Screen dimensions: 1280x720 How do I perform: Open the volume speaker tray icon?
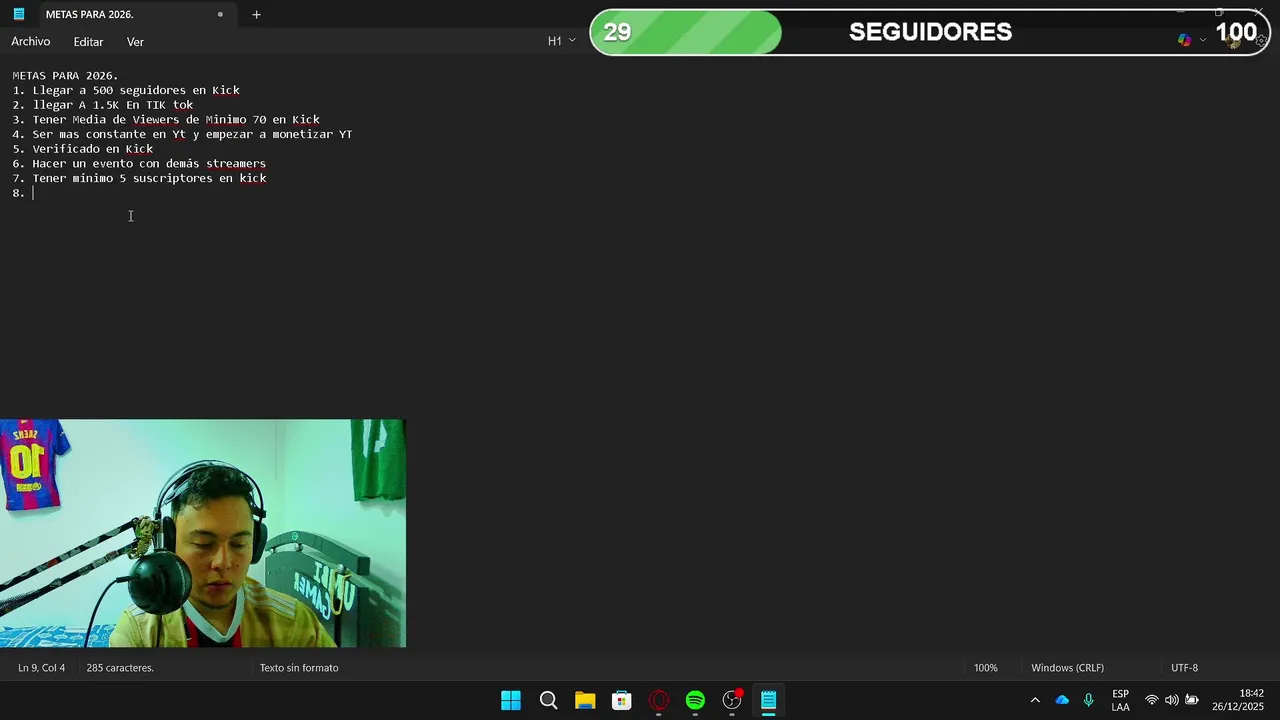click(1172, 700)
